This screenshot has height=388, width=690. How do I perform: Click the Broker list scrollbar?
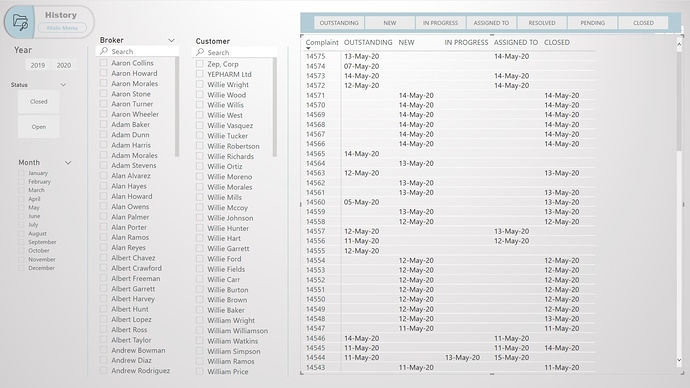click(177, 107)
